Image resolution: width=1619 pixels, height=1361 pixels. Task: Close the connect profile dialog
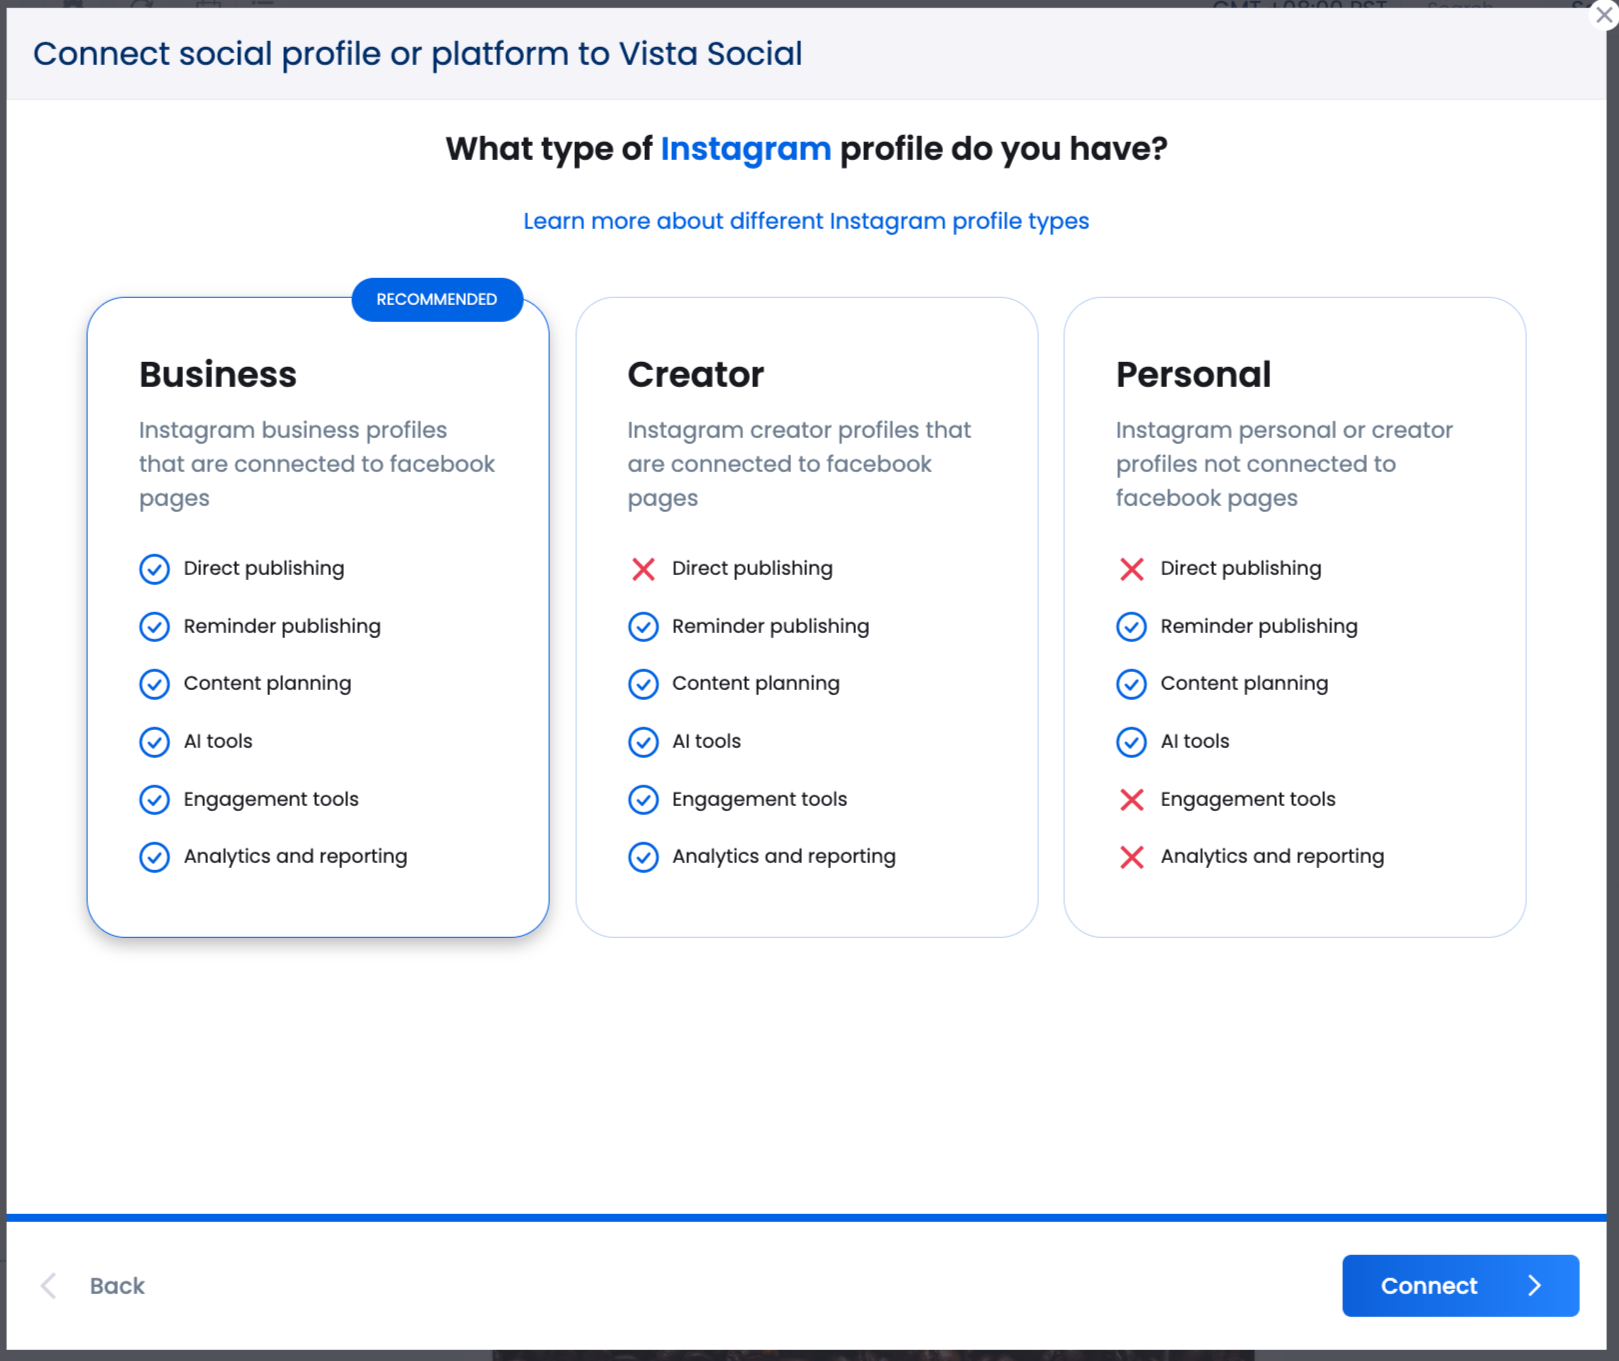[1603, 15]
